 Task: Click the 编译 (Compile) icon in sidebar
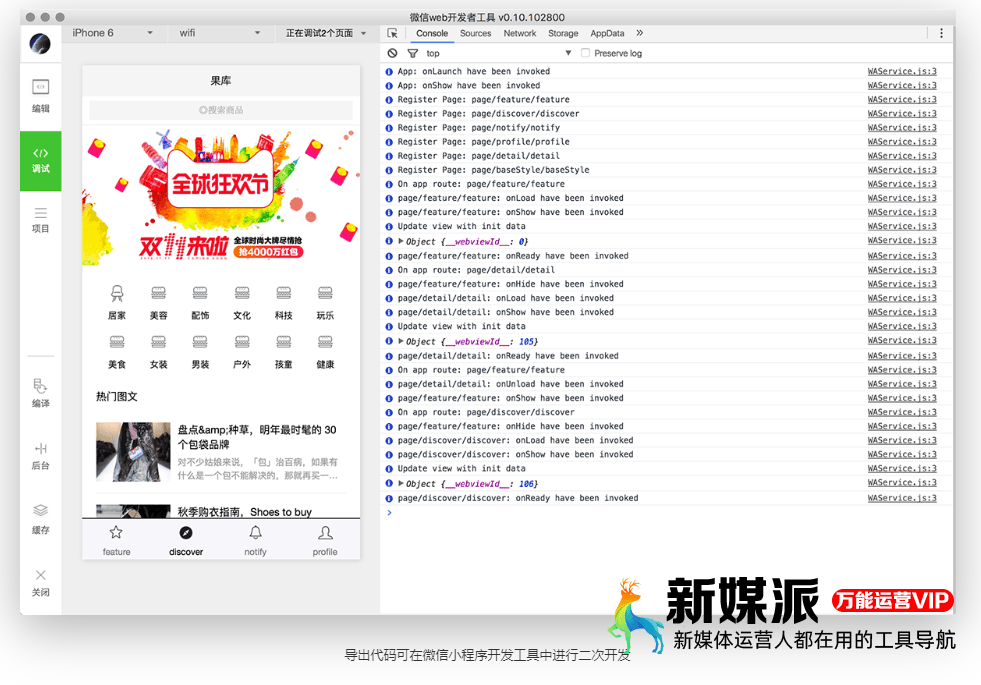click(40, 394)
